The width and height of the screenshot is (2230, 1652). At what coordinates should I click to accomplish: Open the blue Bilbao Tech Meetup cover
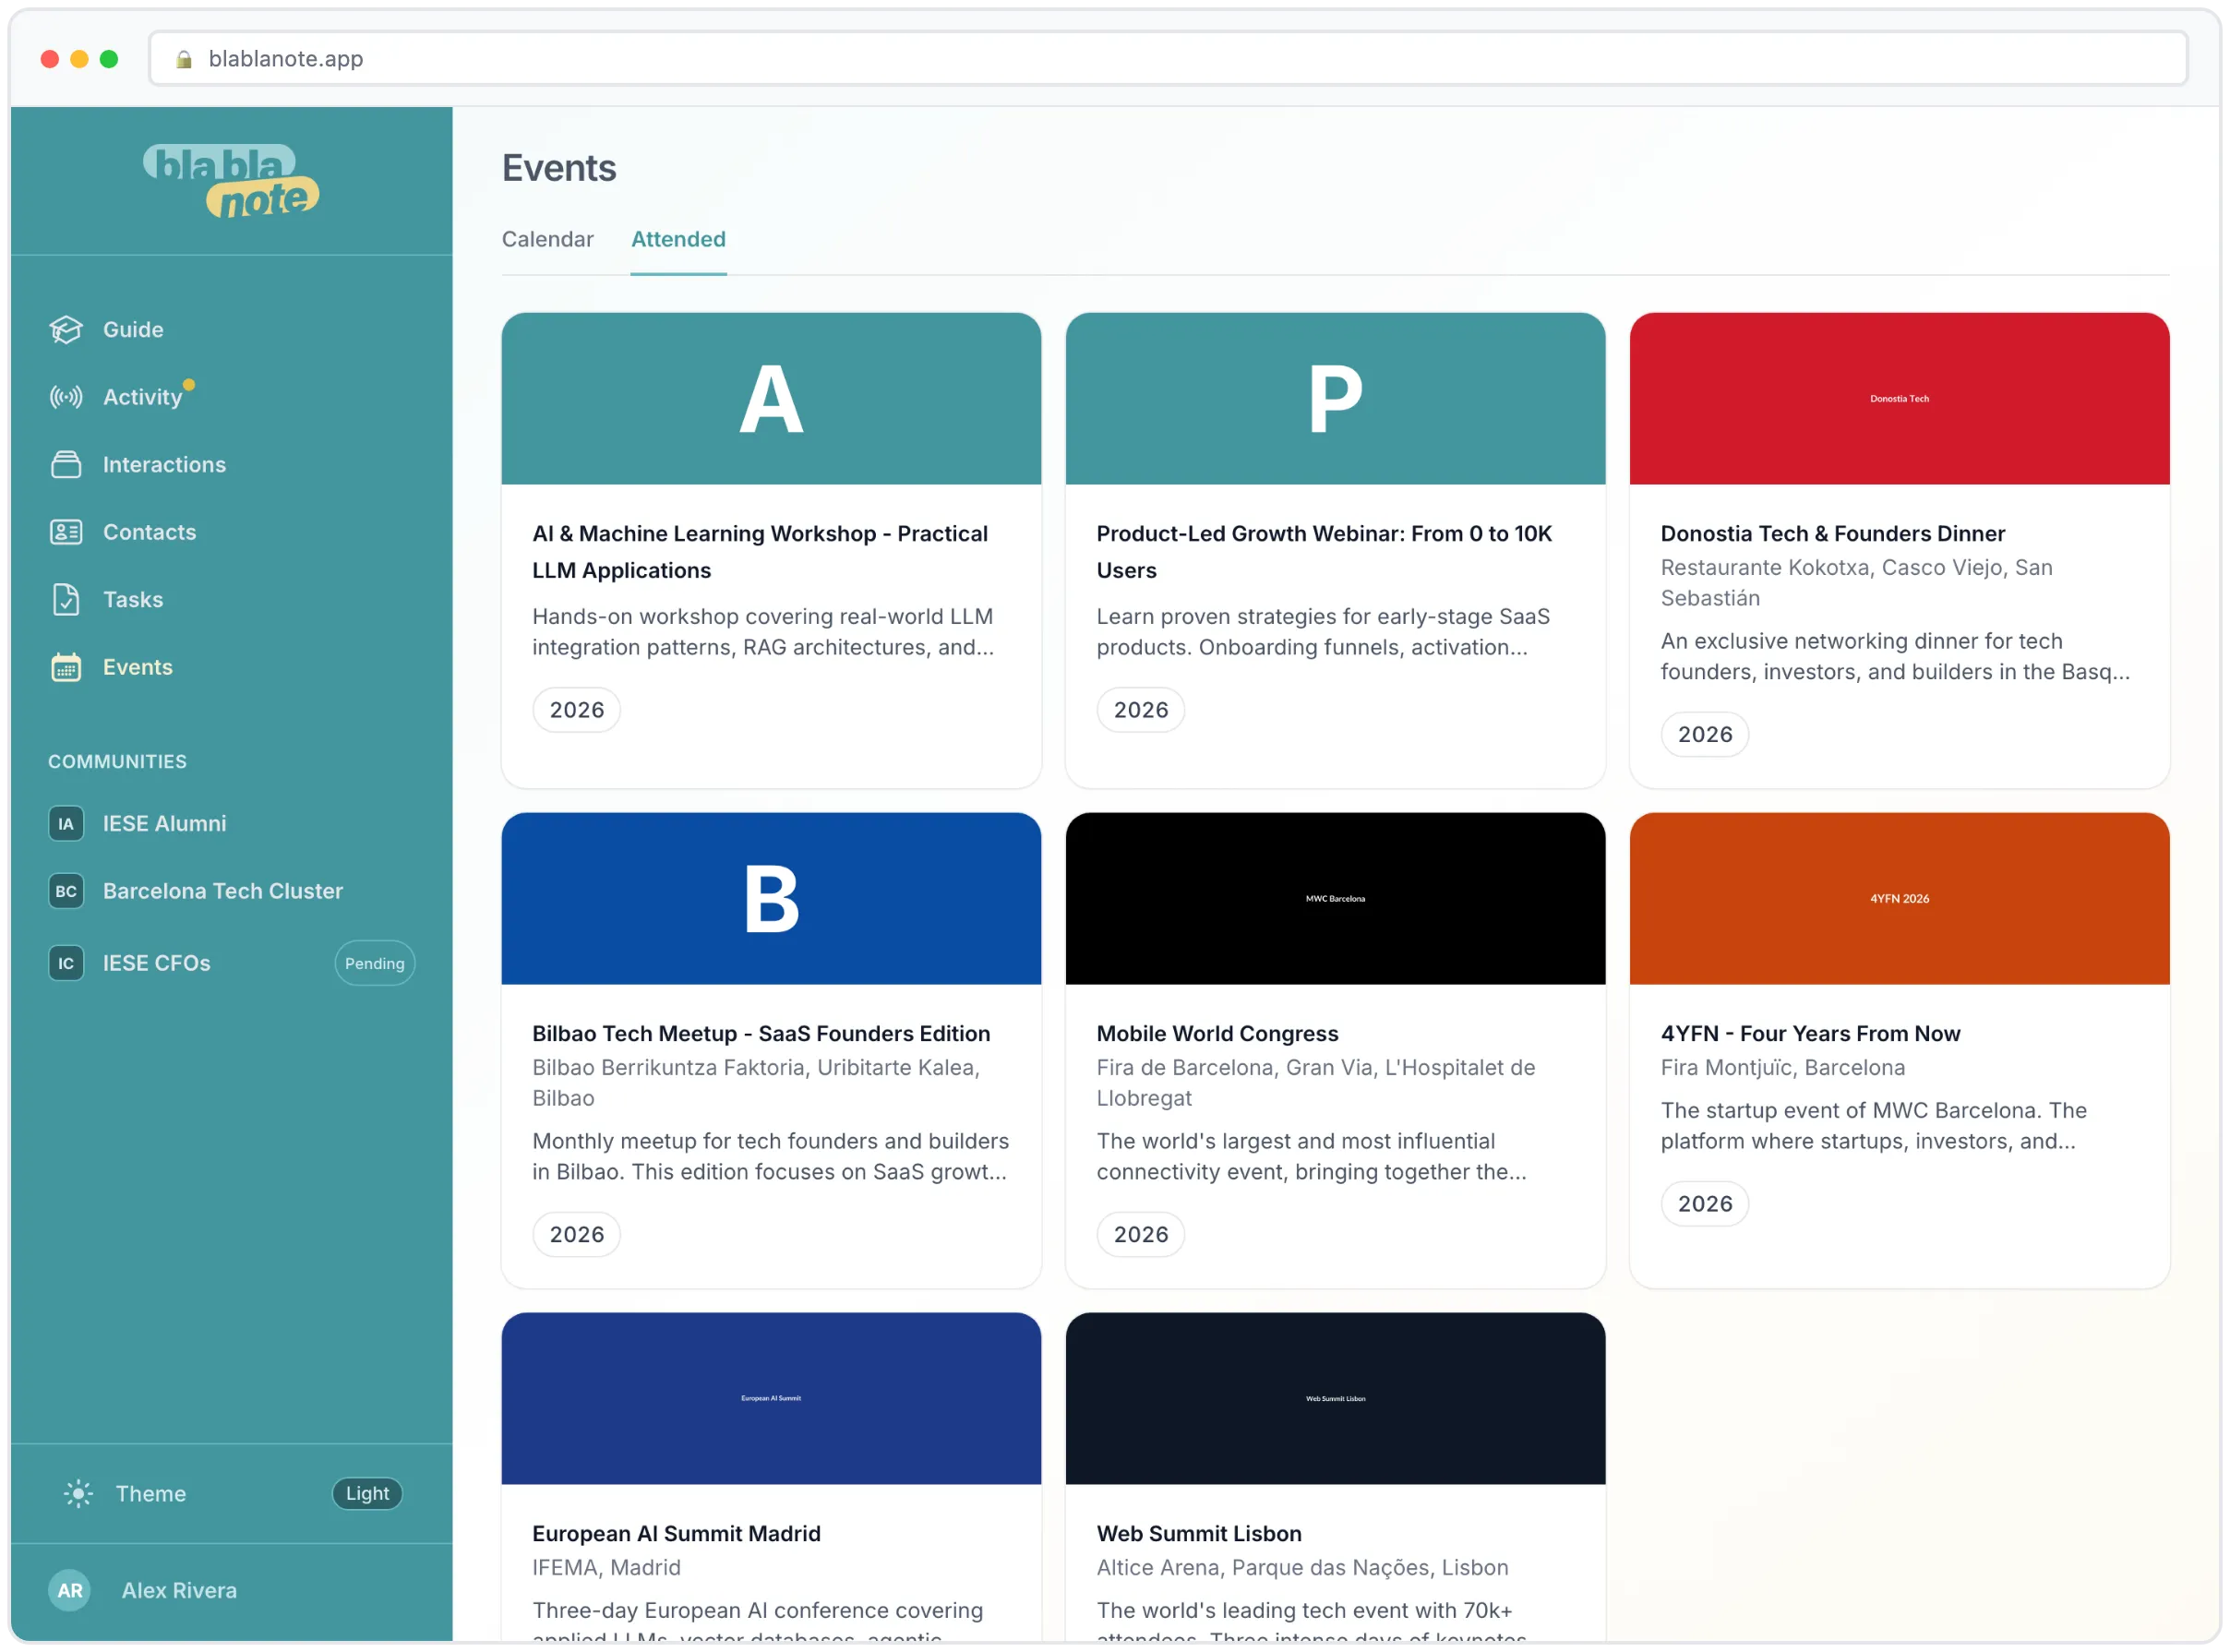tap(772, 899)
